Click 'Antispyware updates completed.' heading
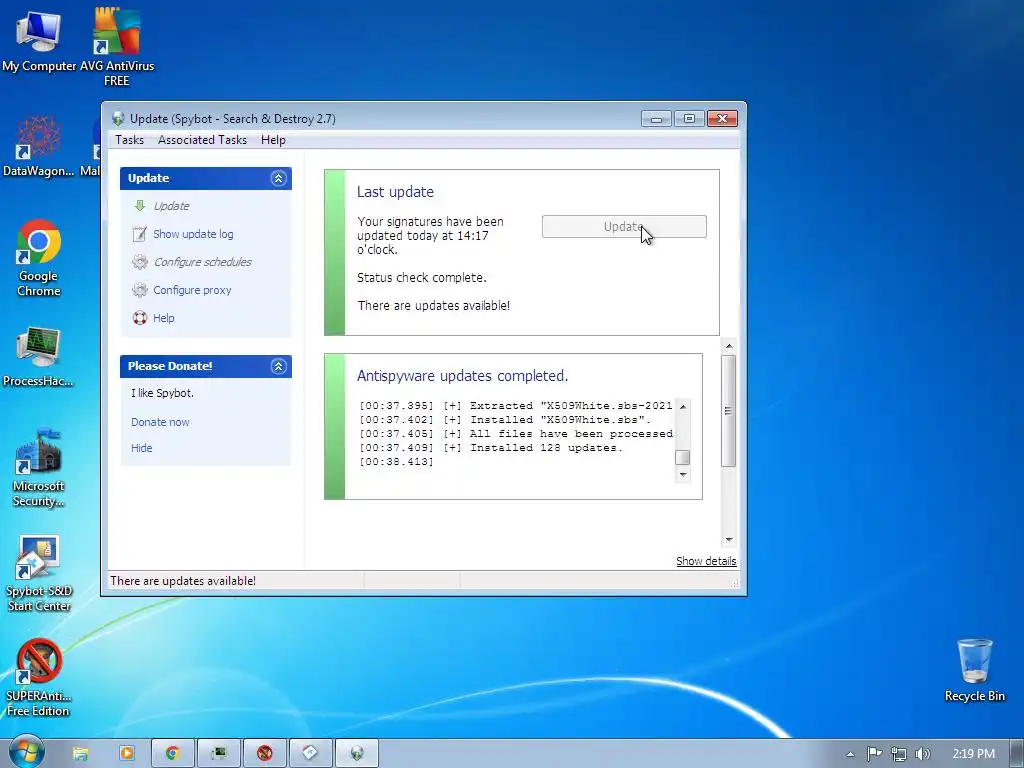 pyautogui.click(x=462, y=376)
